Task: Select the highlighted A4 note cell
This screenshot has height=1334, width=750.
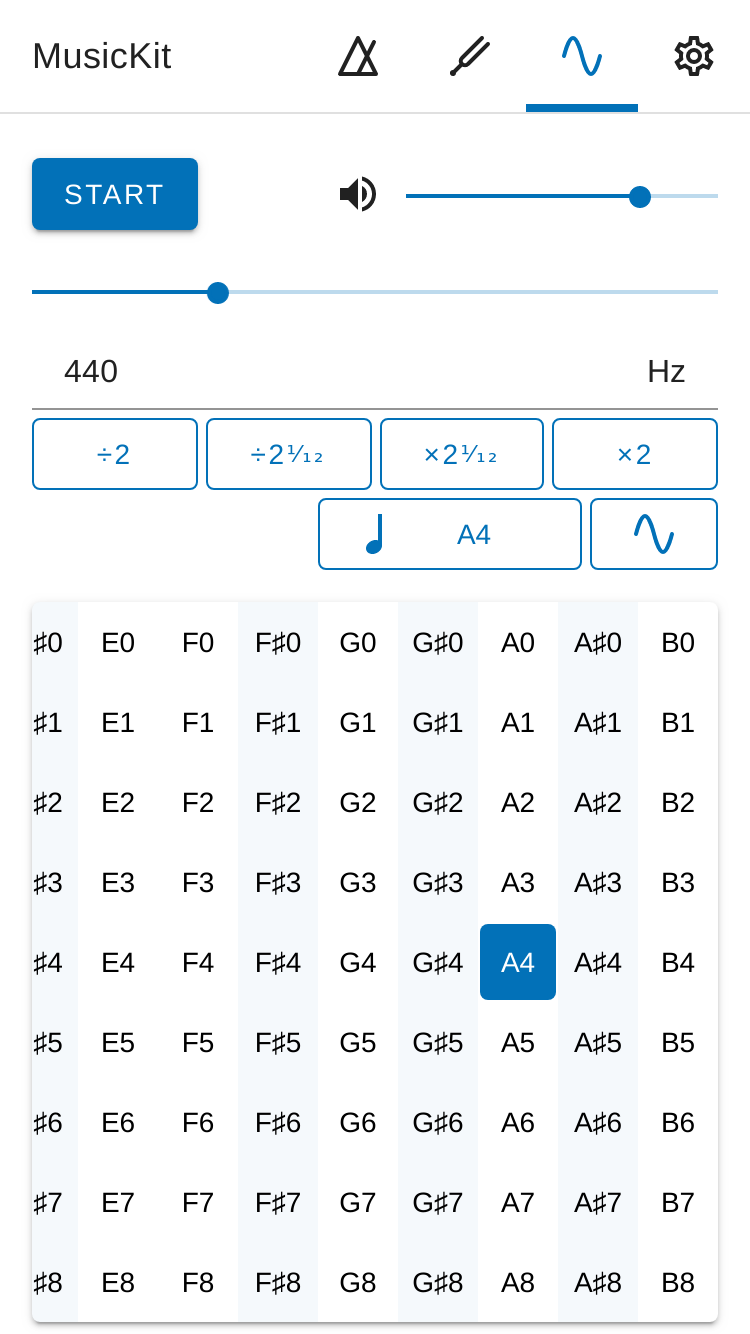Action: (x=518, y=962)
